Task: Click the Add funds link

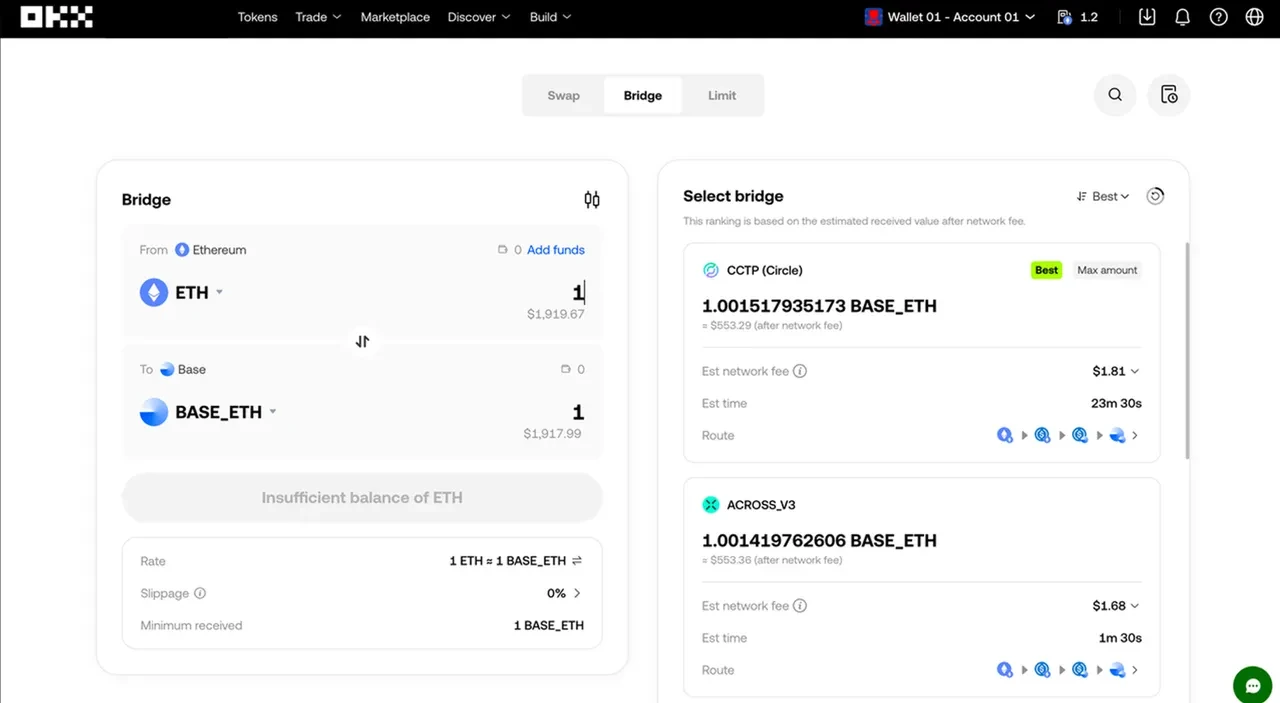Action: point(556,250)
